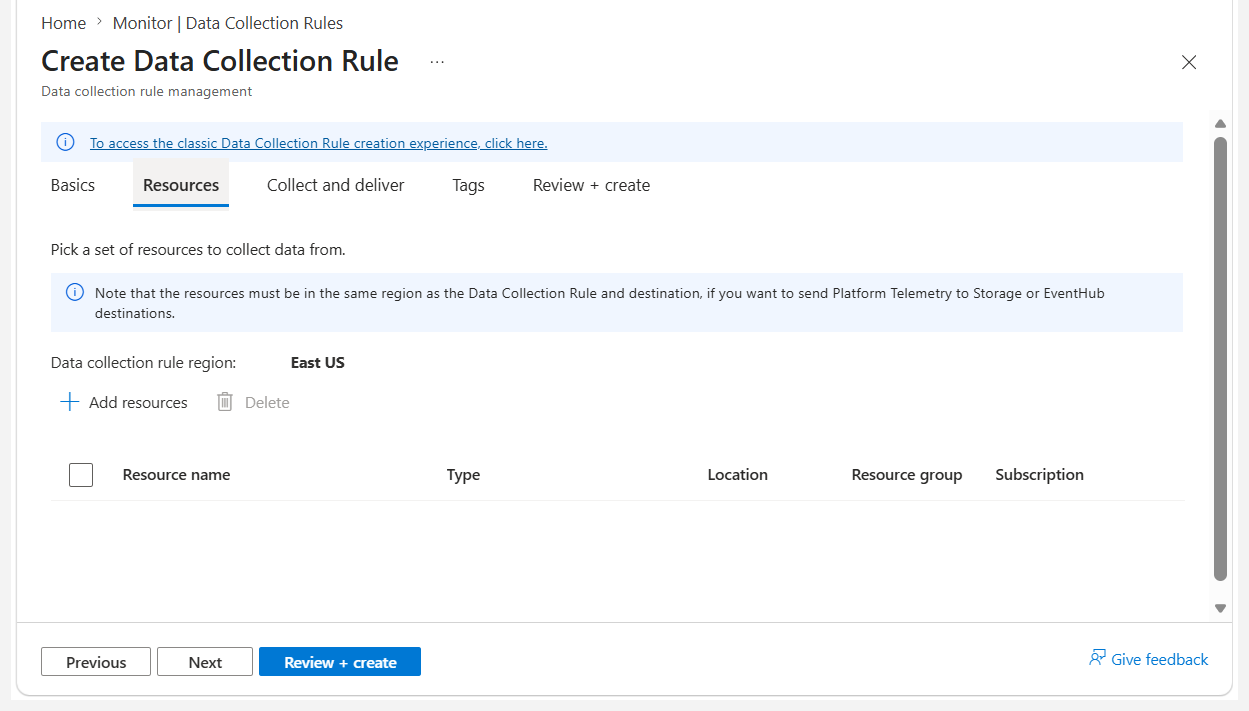Click the info icon in the classic experience banner
The width and height of the screenshot is (1249, 711).
pos(65,142)
